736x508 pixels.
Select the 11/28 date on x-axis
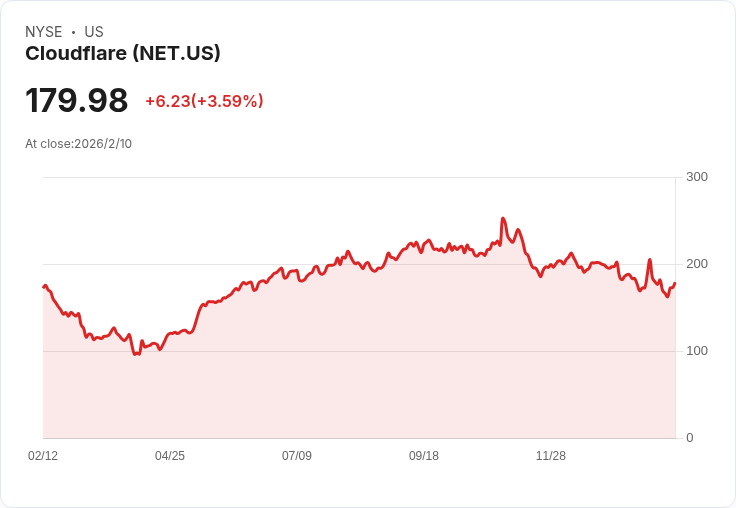551,456
